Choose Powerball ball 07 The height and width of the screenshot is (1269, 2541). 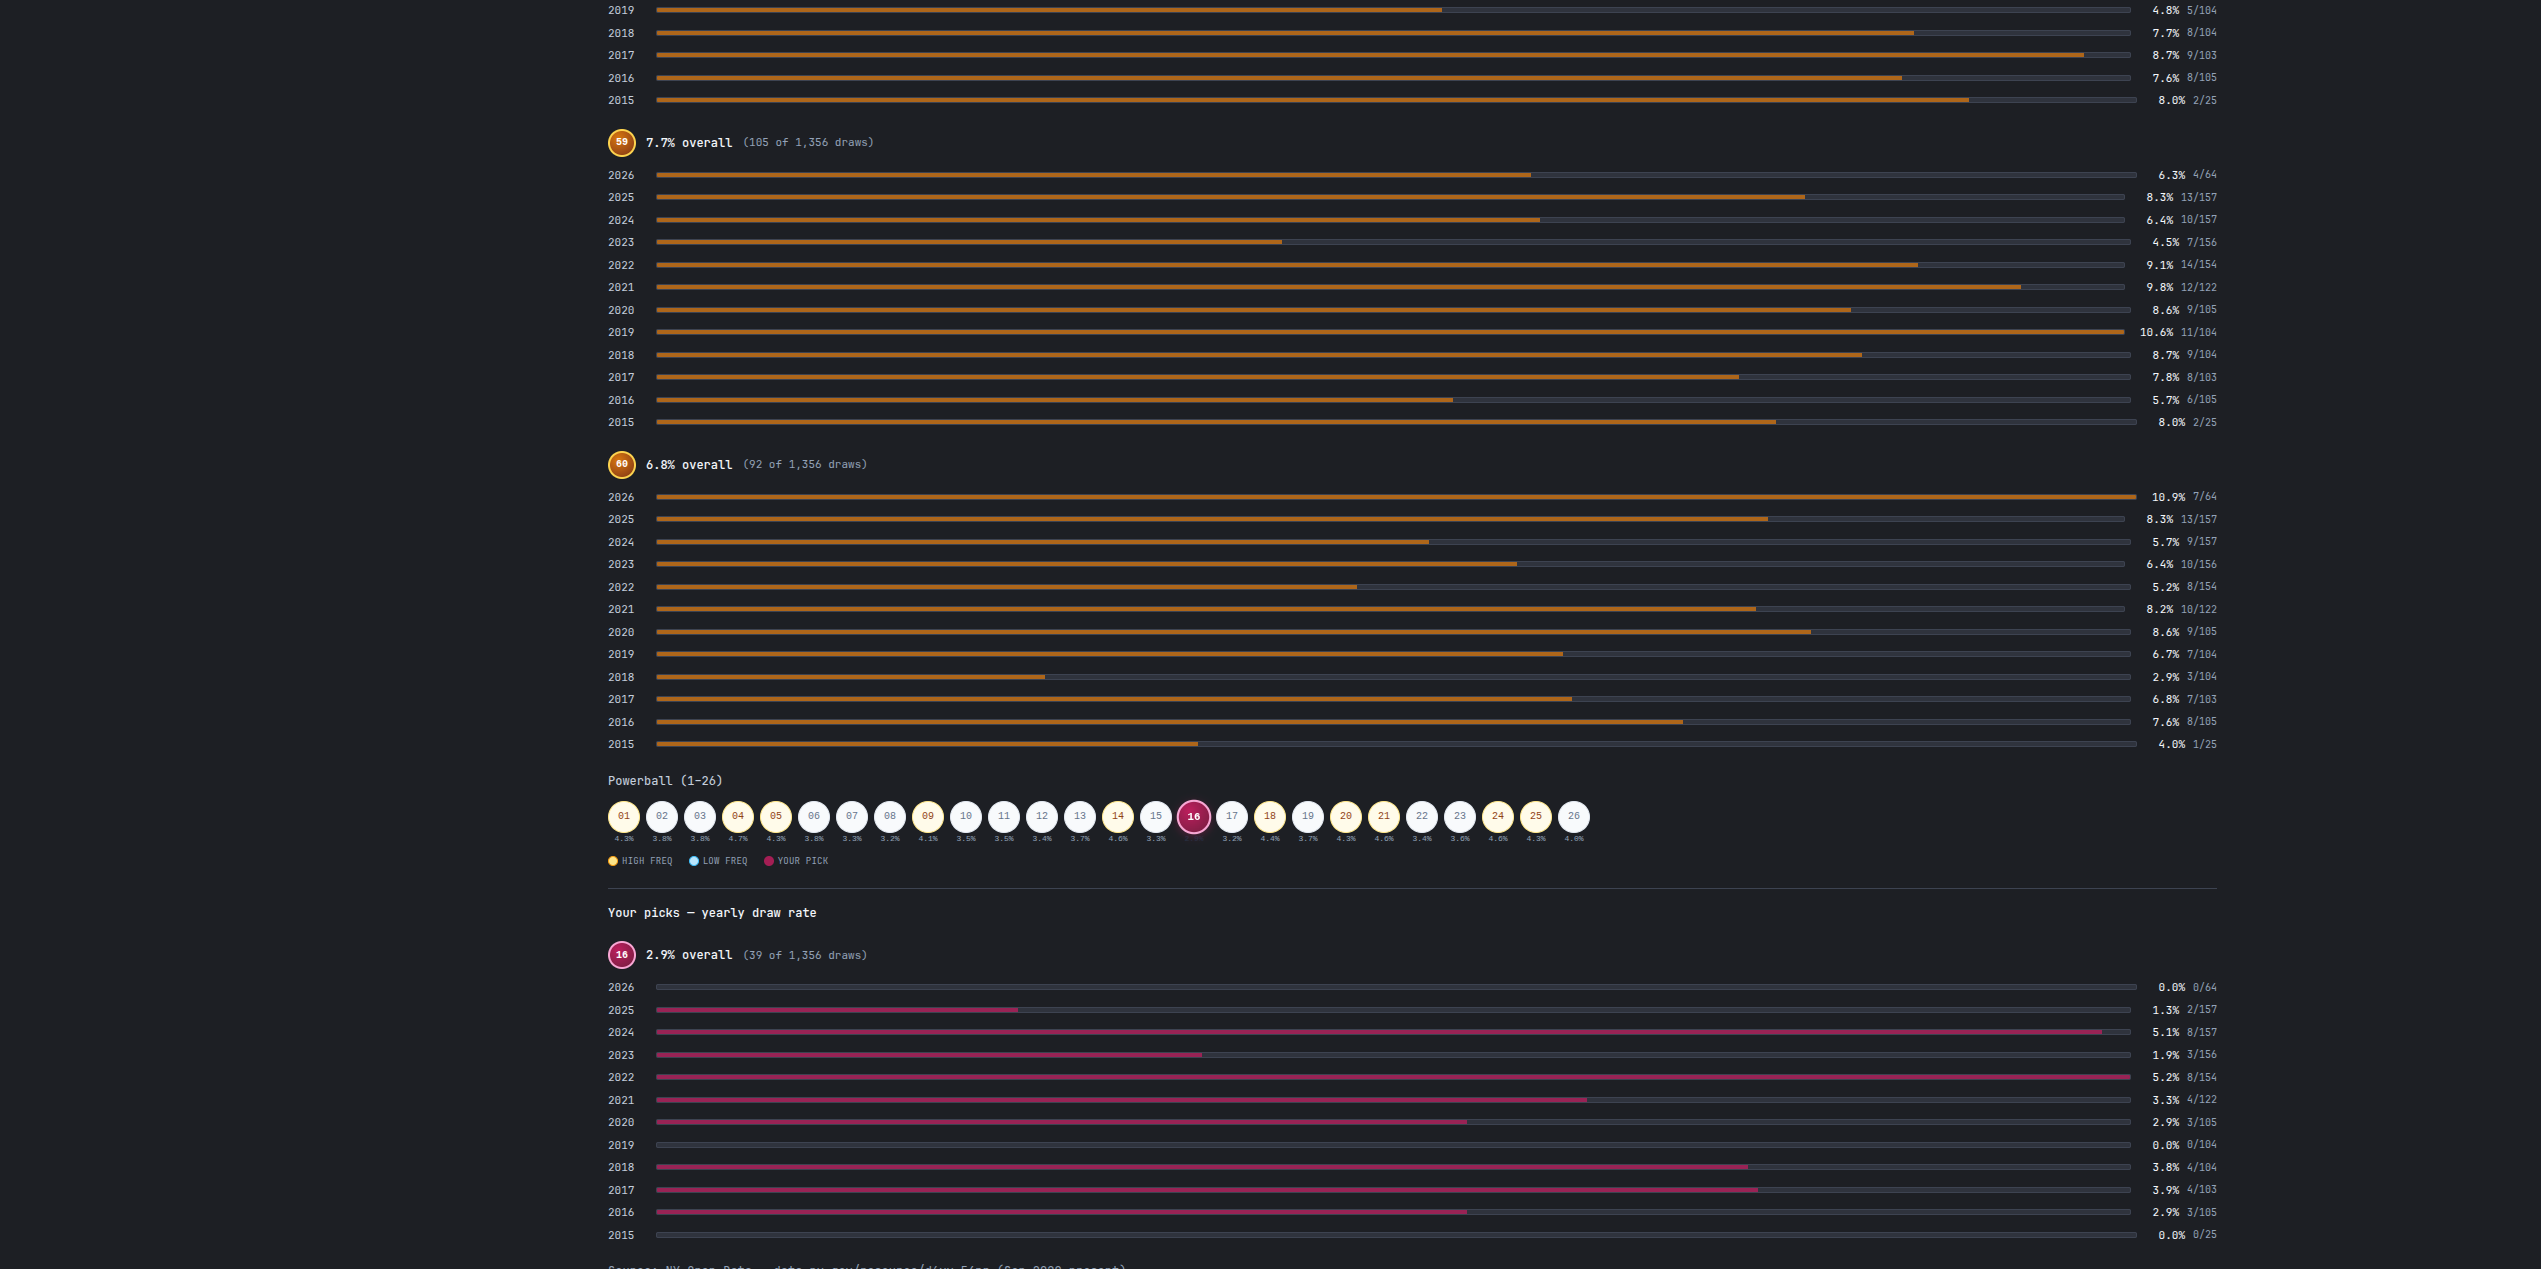pyautogui.click(x=852, y=816)
